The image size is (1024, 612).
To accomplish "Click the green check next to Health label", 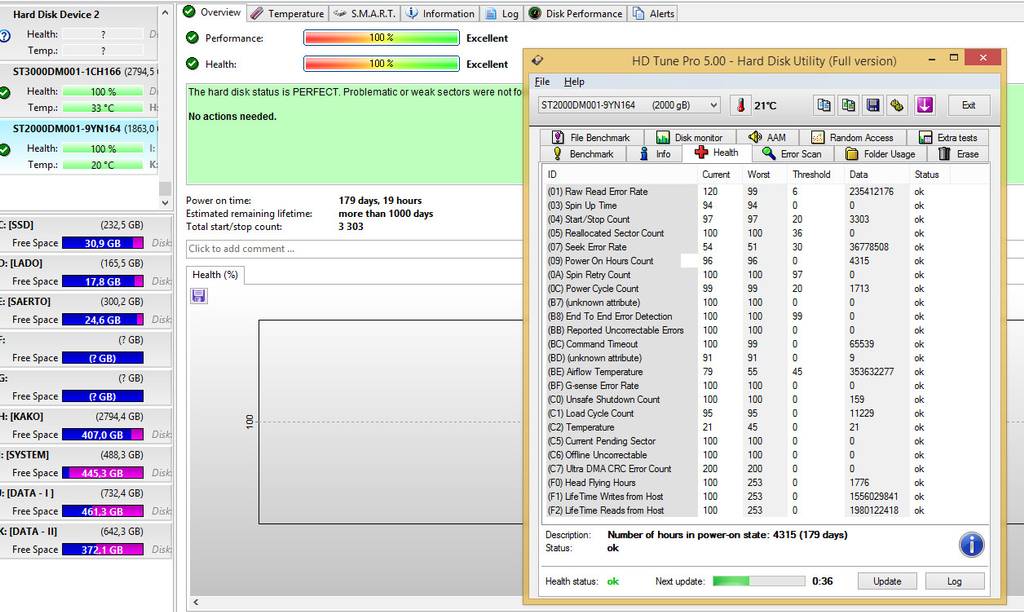I will pos(192,63).
